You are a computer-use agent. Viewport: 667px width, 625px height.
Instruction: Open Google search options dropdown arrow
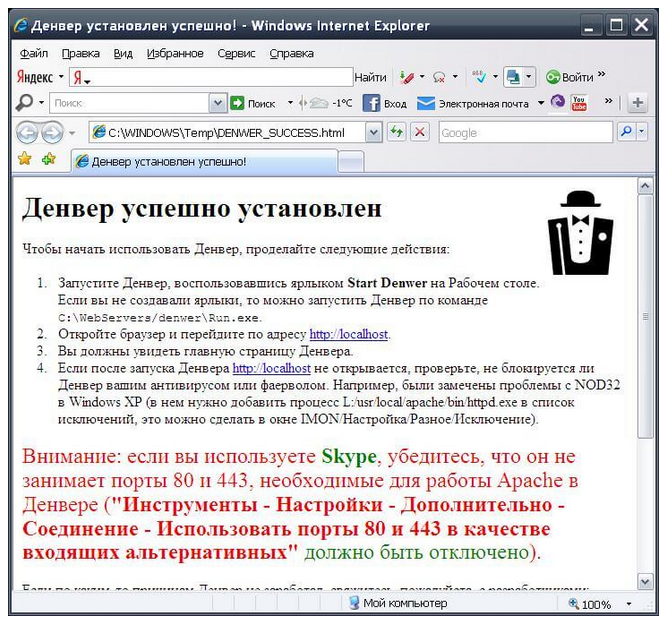(x=641, y=132)
